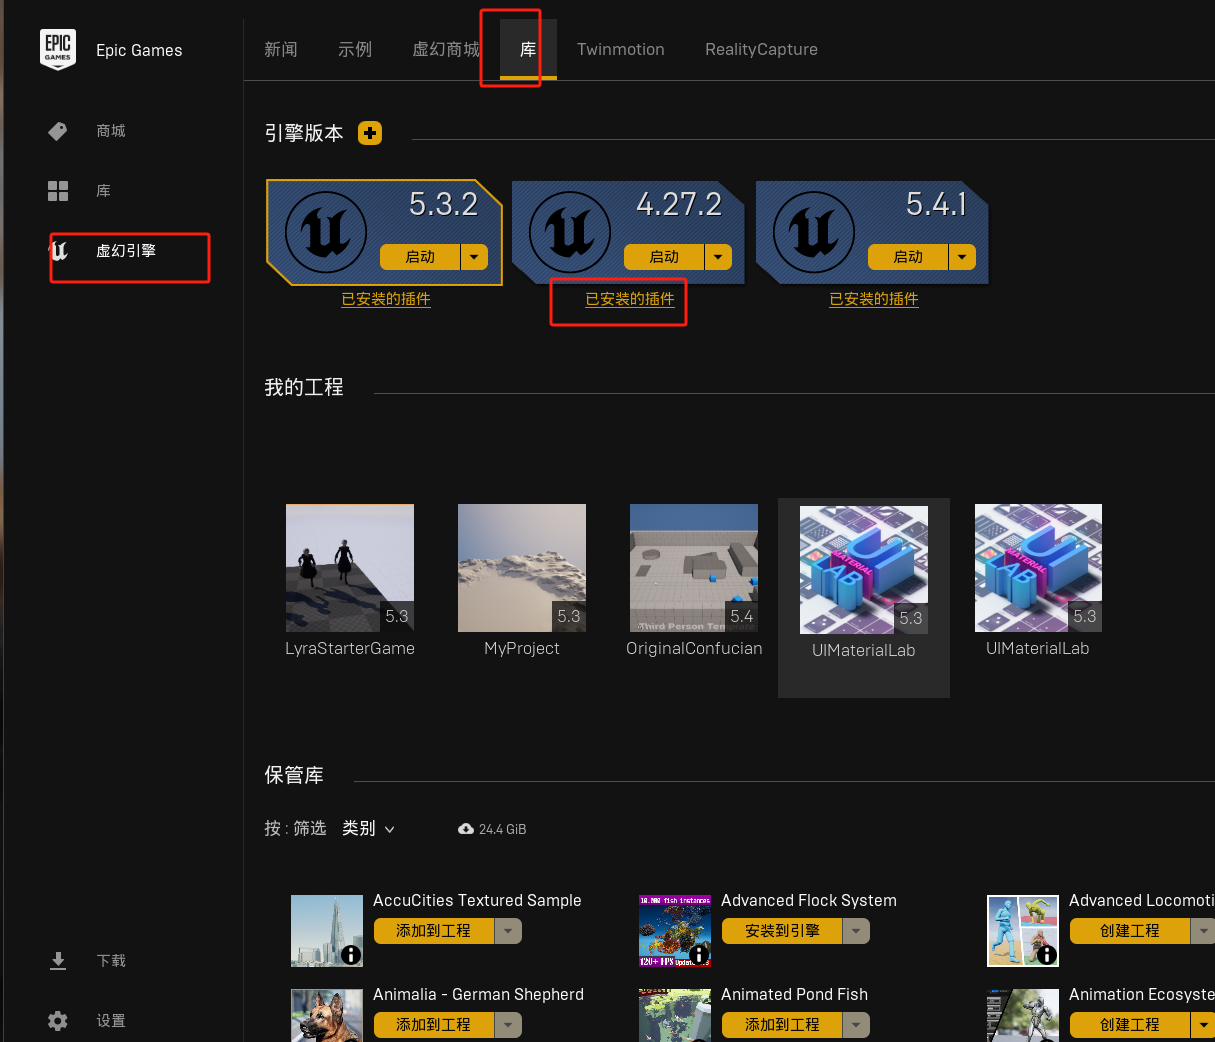Launch engine version 5.3.2
Viewport: 1215px width, 1042px height.
[x=420, y=257]
